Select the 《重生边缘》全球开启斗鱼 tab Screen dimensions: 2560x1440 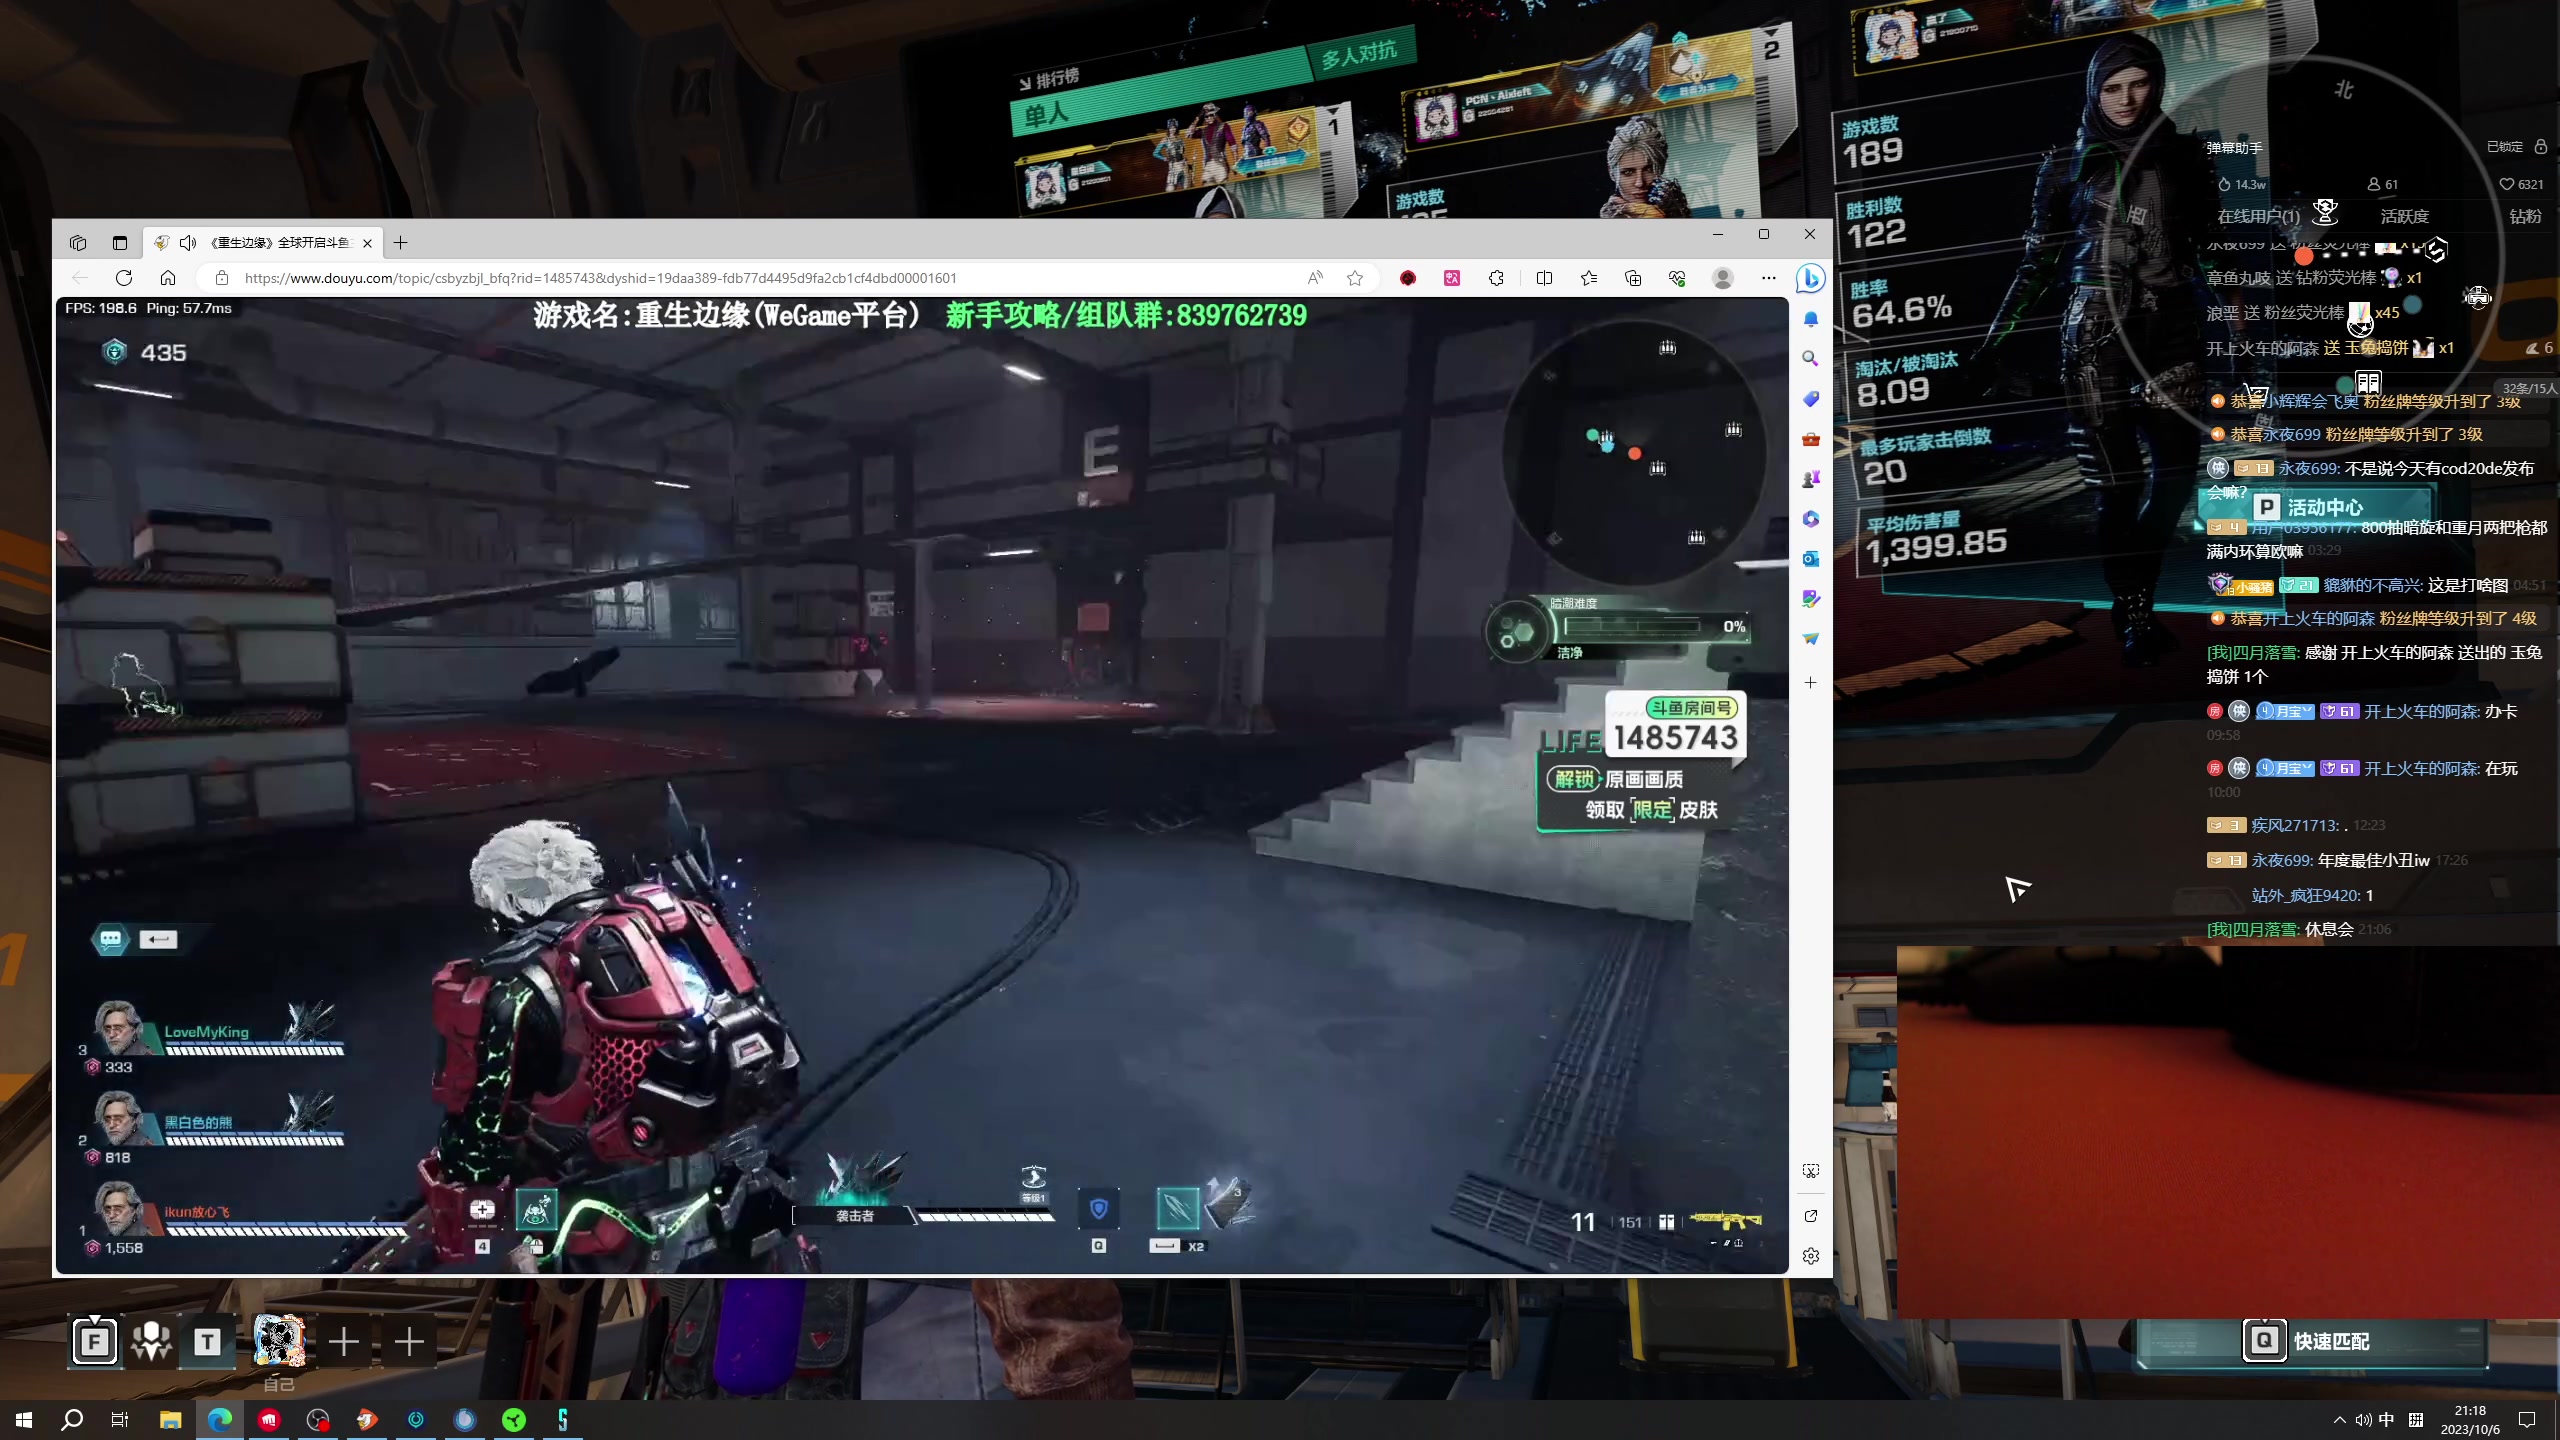coord(264,243)
